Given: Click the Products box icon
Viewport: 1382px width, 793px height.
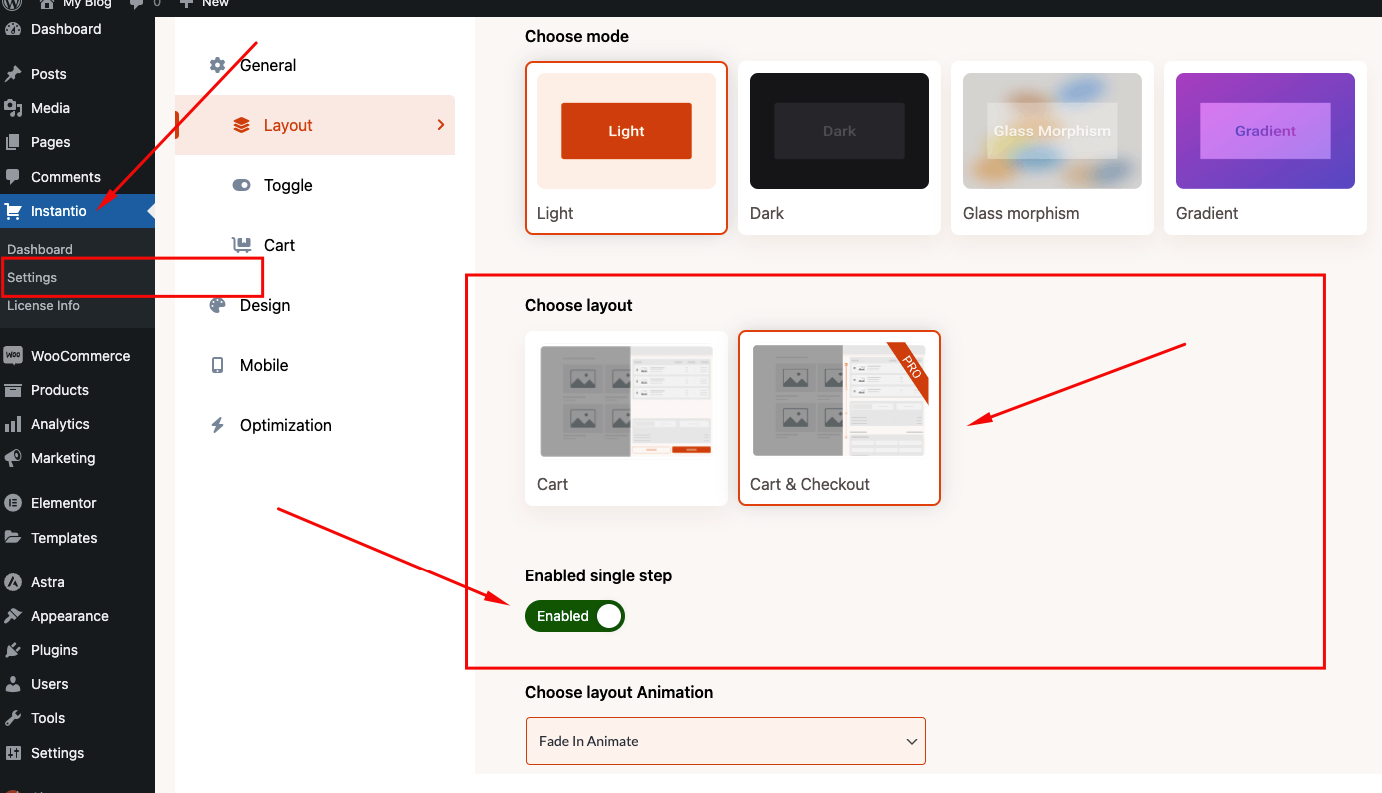Looking at the screenshot, I should click(13, 390).
